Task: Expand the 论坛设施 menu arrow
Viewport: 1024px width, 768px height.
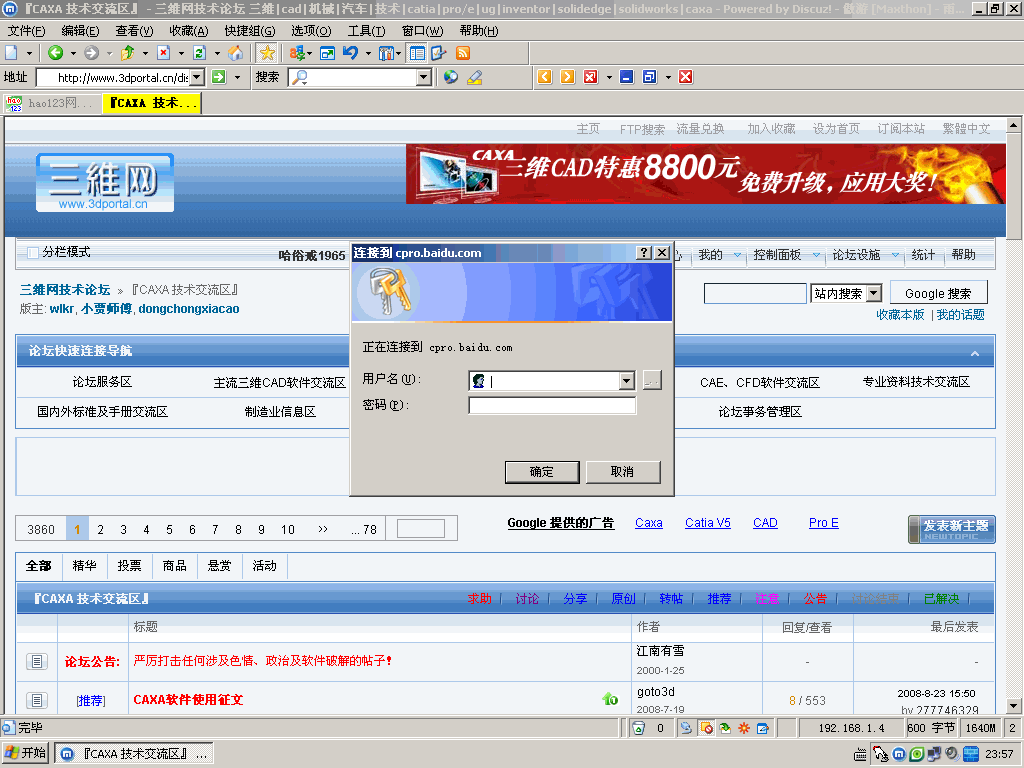Action: point(895,255)
